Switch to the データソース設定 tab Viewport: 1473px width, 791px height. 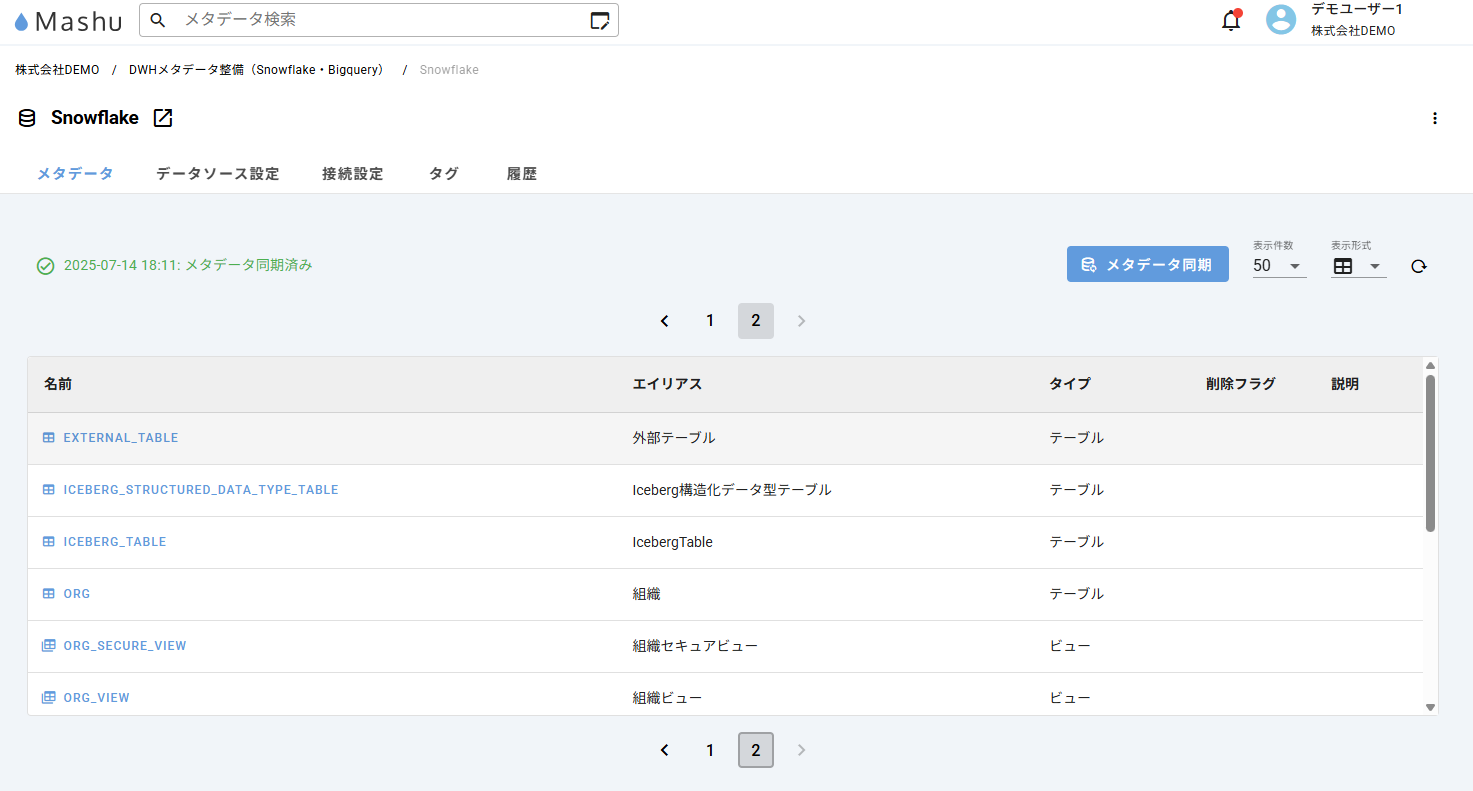tap(217, 174)
